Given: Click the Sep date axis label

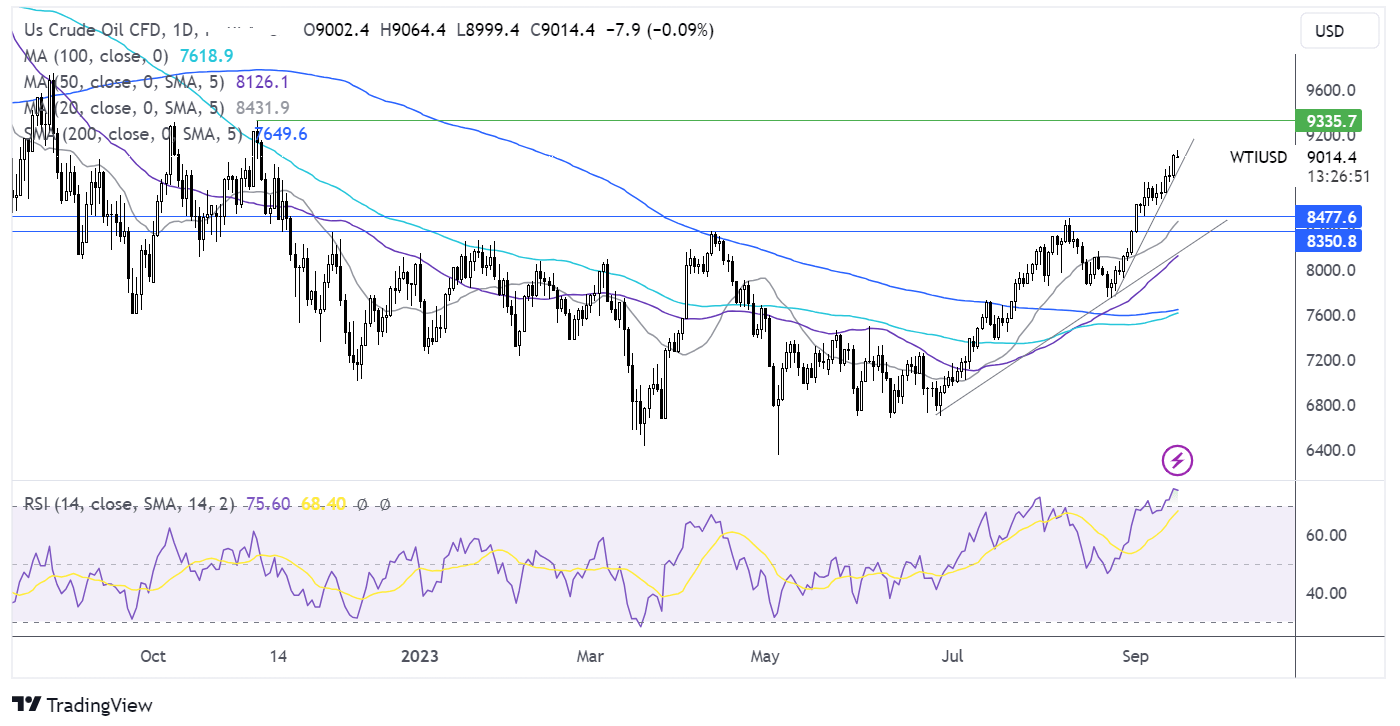Looking at the screenshot, I should click(1135, 657).
